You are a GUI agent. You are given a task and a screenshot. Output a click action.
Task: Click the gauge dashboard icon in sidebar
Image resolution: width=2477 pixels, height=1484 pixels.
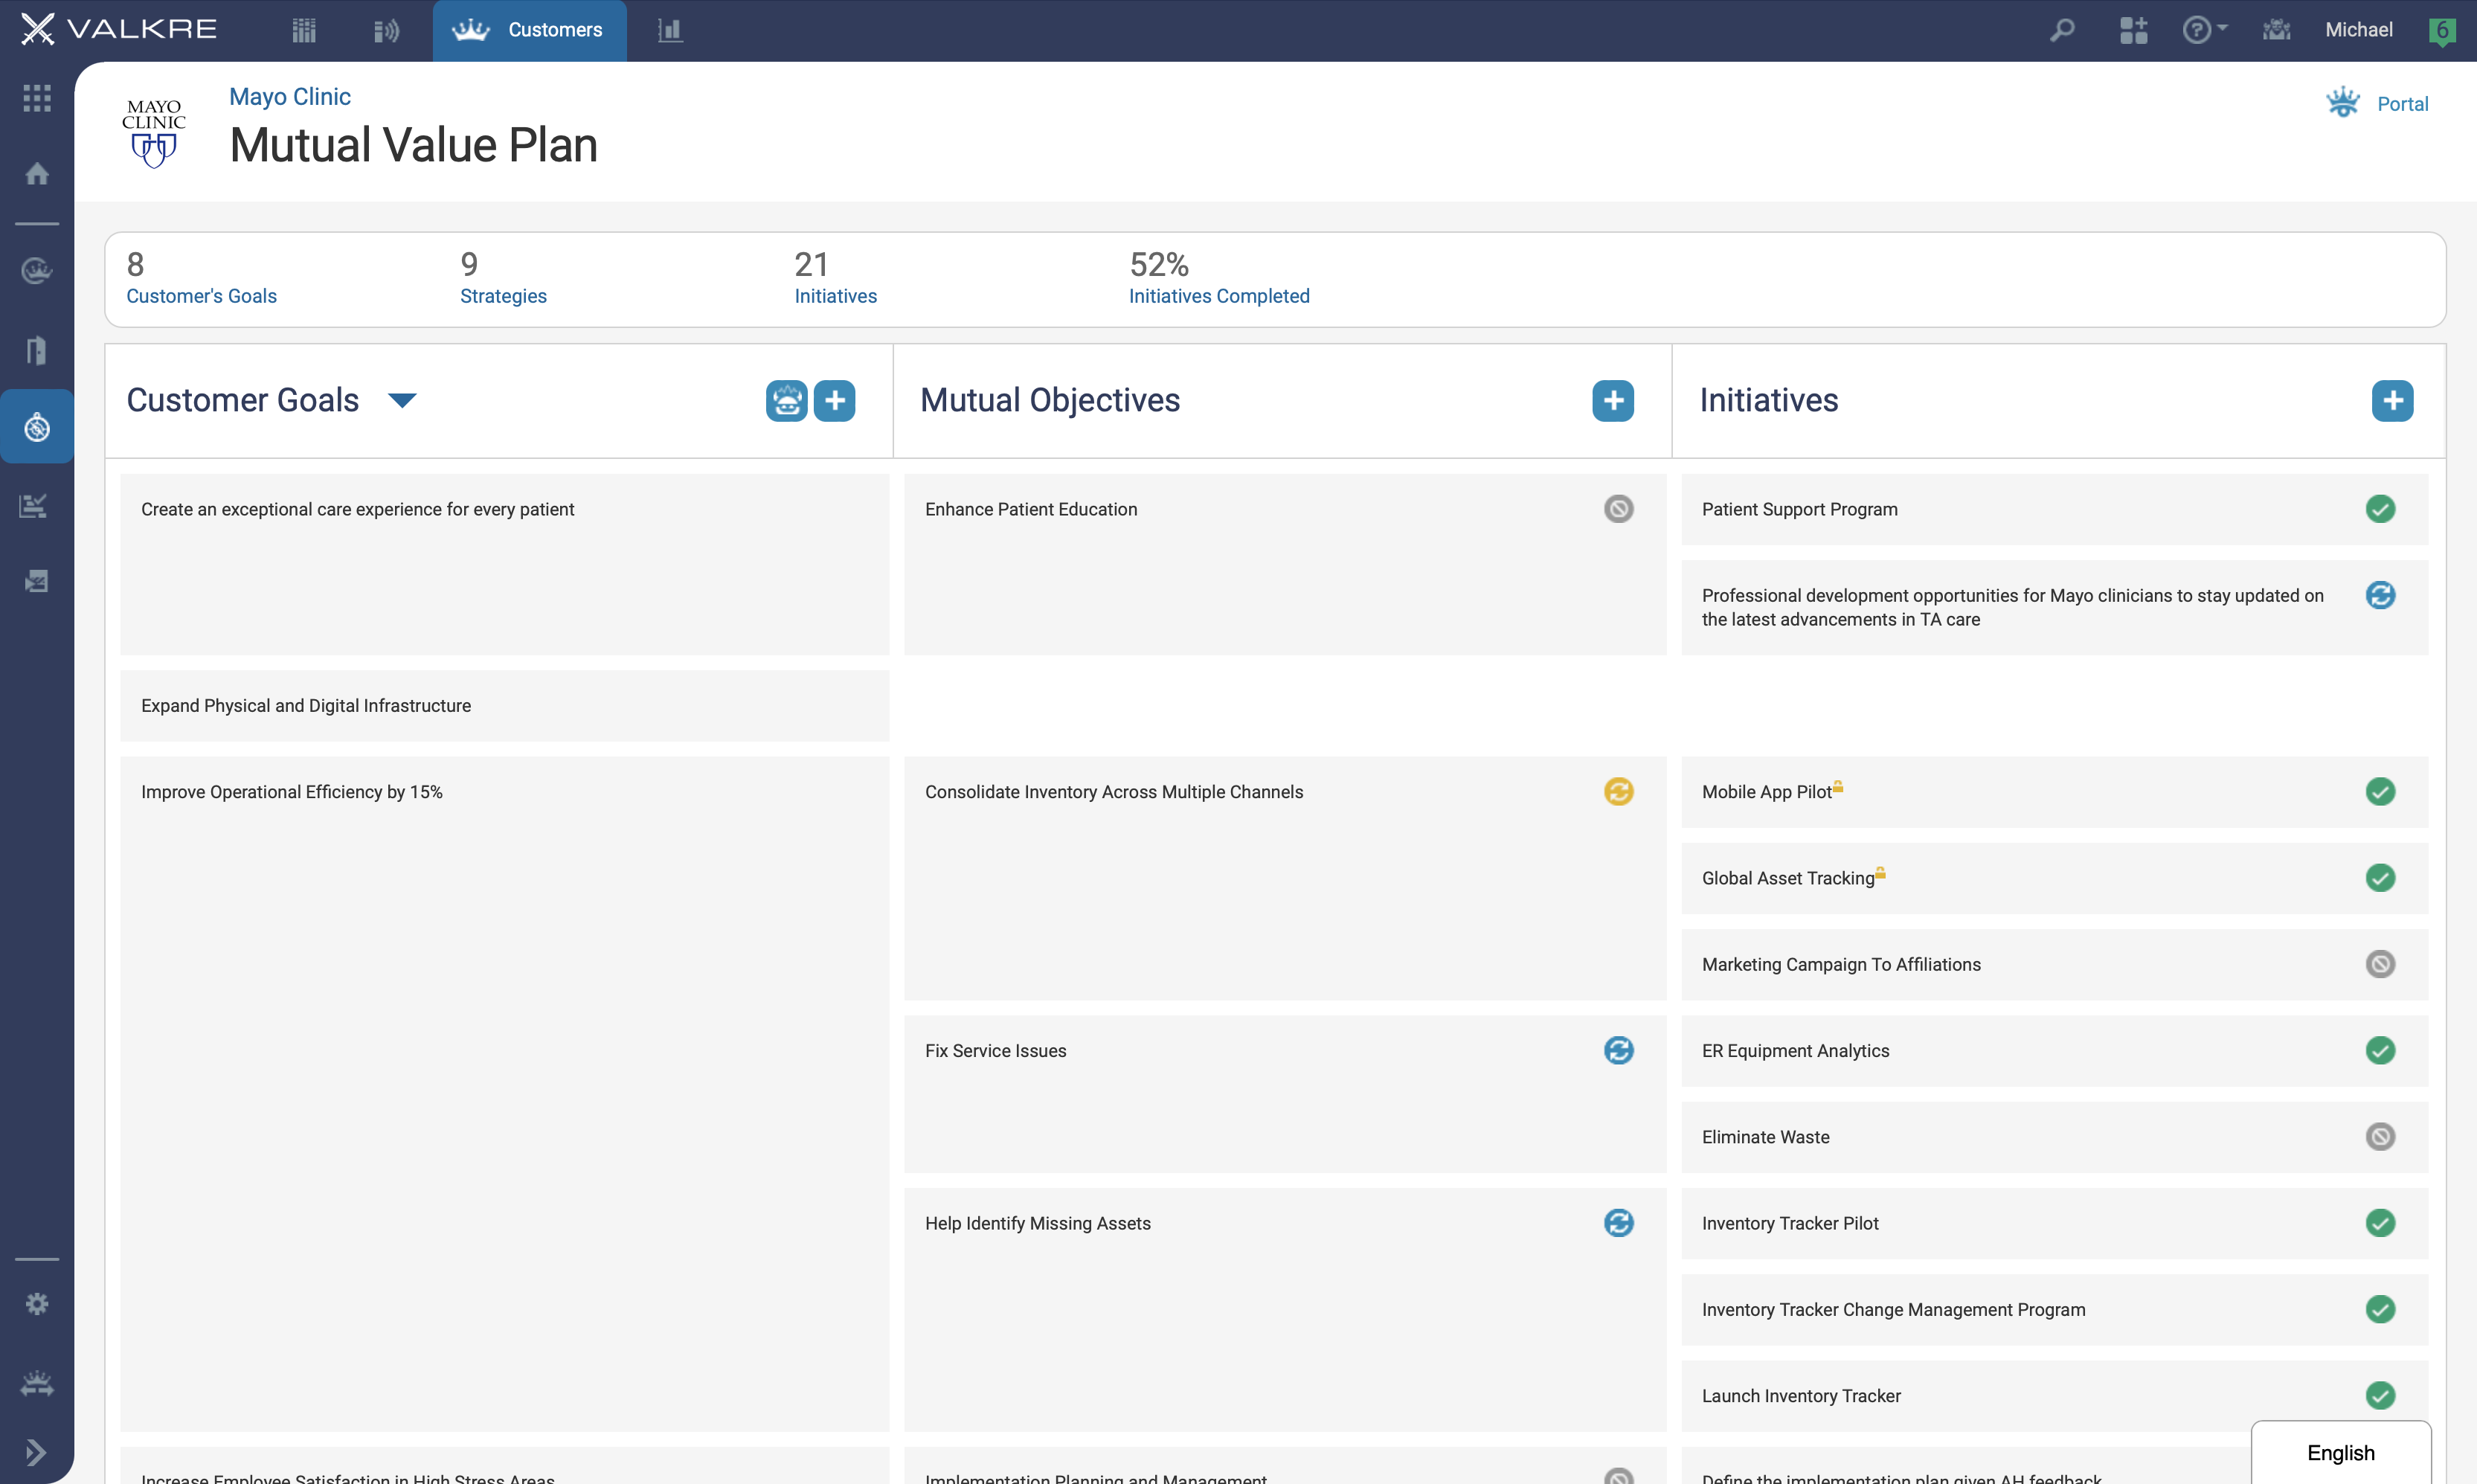coord(37,270)
